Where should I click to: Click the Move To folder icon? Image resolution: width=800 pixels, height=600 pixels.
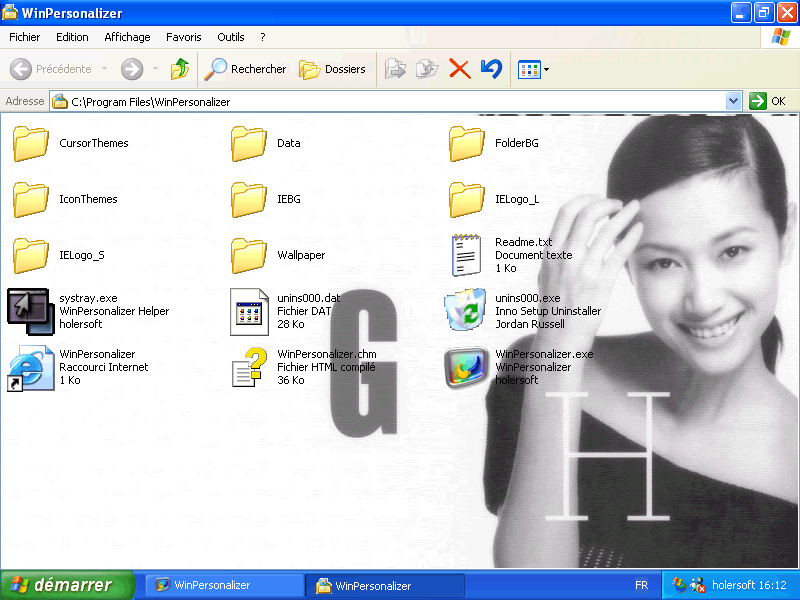(x=395, y=69)
